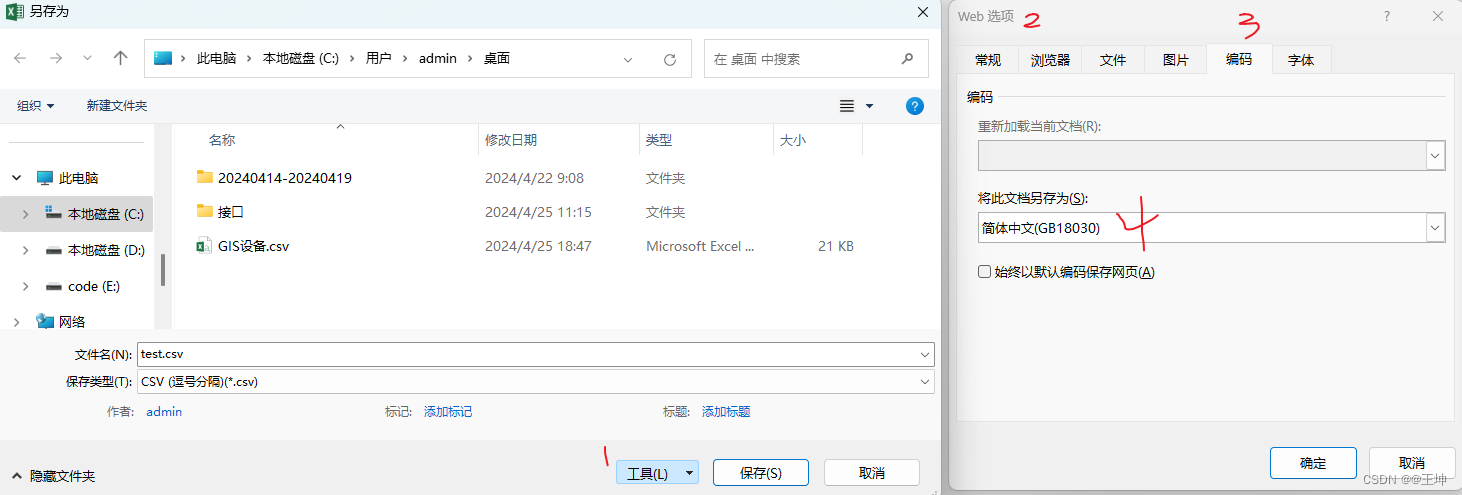The image size is (1462, 495).
Task: Switch to 图片 tab in Web 选项
Action: tap(1176, 60)
